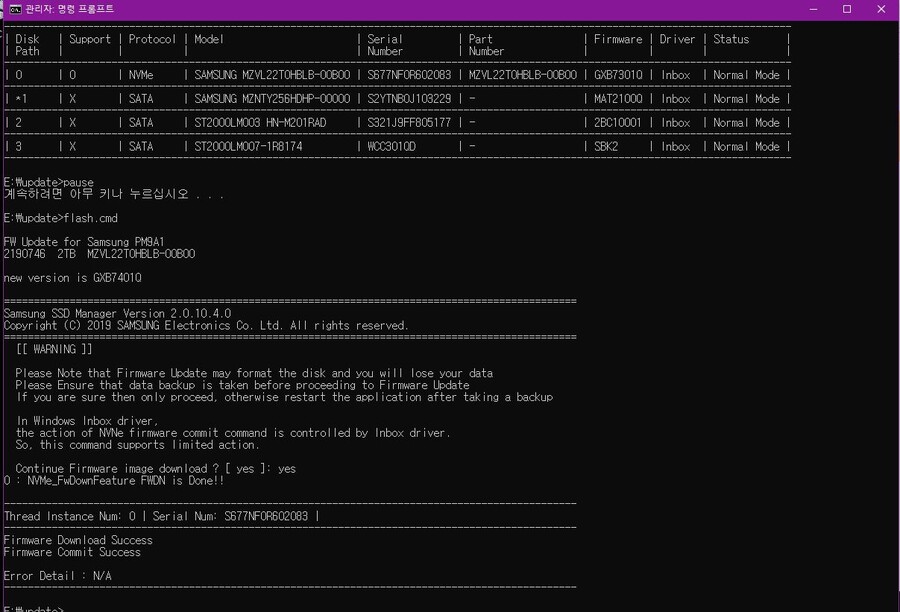
Task: Click the 'Firmware' column header
Action: click(x=618, y=39)
